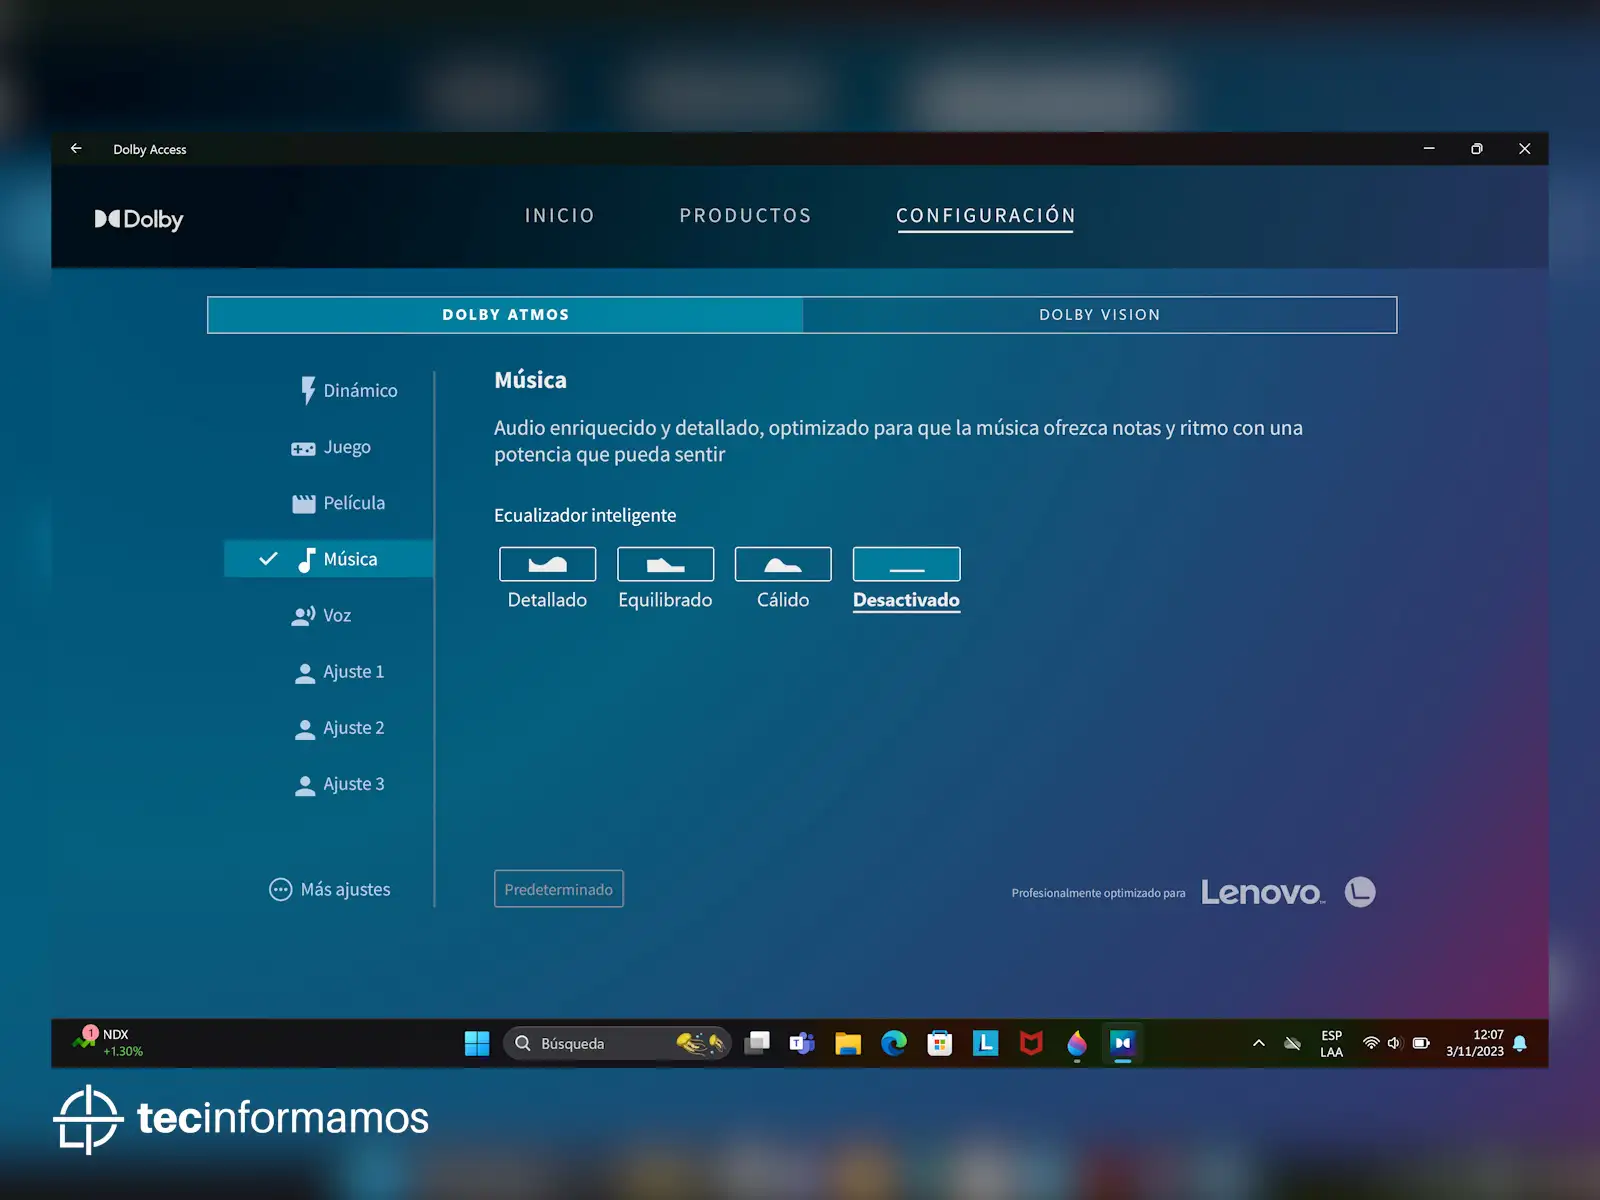Viewport: 1600px width, 1200px height.
Task: Enable the Detallado equalizer preset
Action: click(x=547, y=564)
